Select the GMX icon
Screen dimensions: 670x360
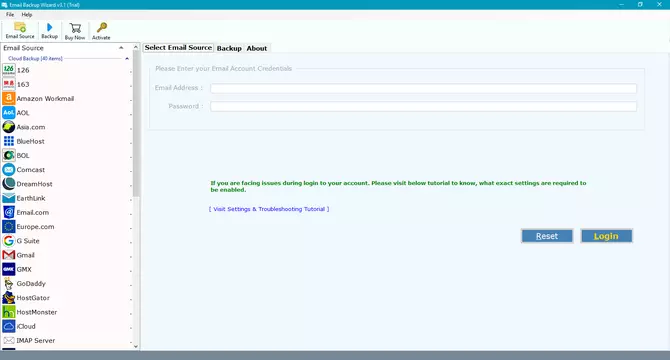click(x=9, y=269)
